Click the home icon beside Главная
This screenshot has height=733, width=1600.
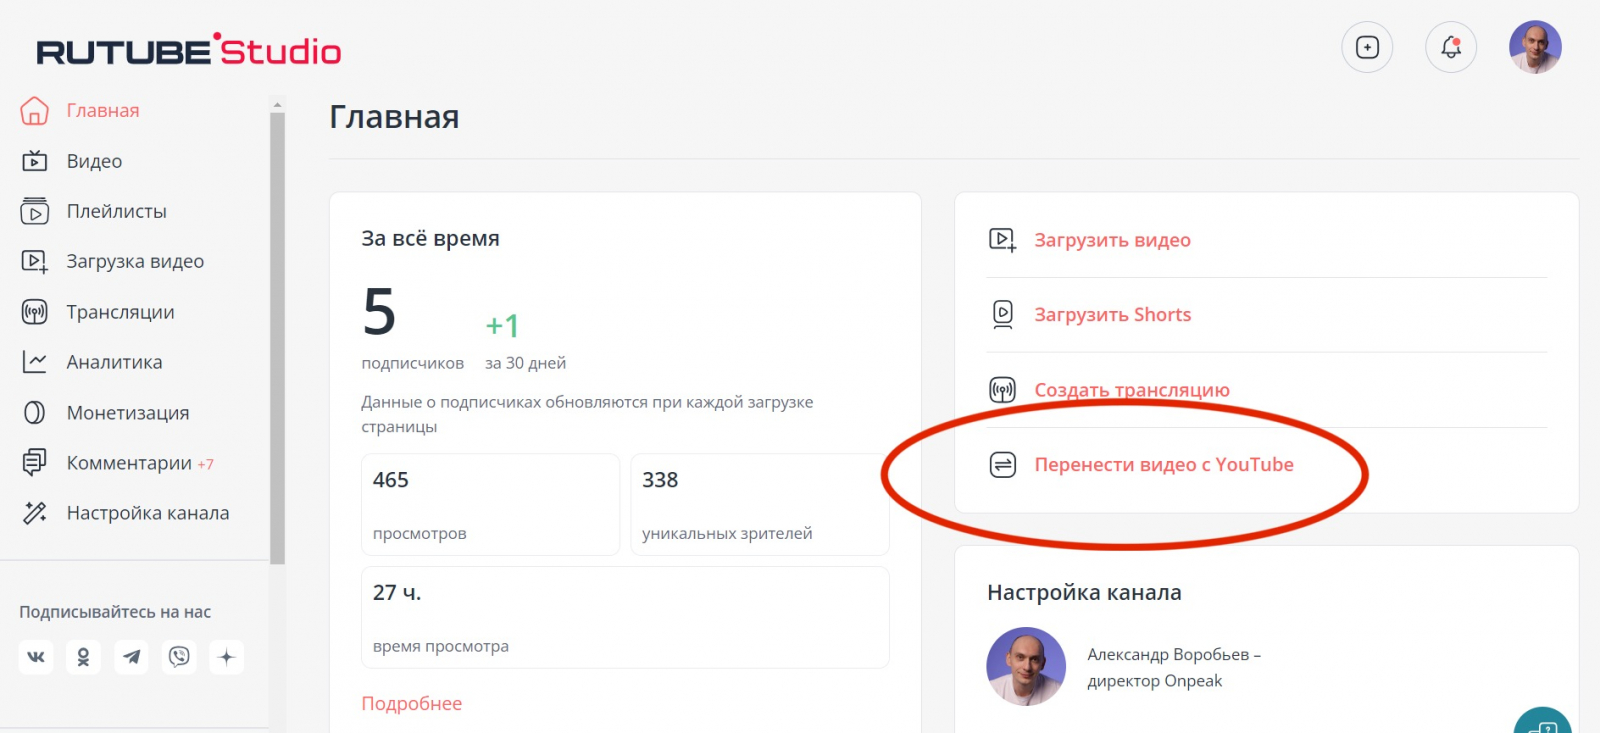(34, 110)
